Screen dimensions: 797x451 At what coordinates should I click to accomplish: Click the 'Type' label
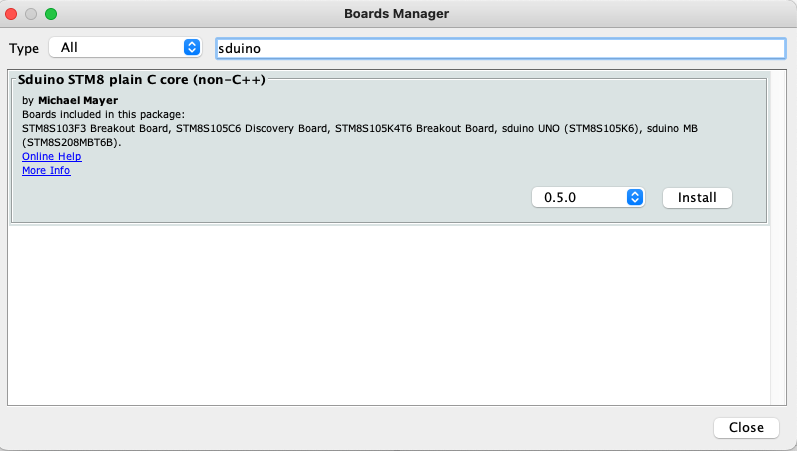click(24, 49)
